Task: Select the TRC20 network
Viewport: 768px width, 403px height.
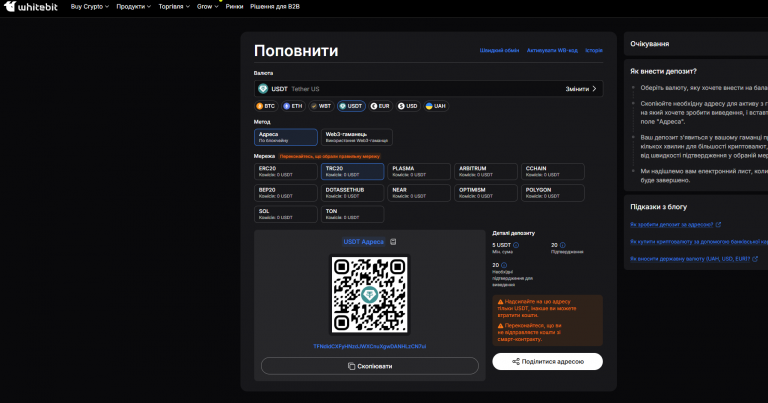Action: click(x=352, y=171)
